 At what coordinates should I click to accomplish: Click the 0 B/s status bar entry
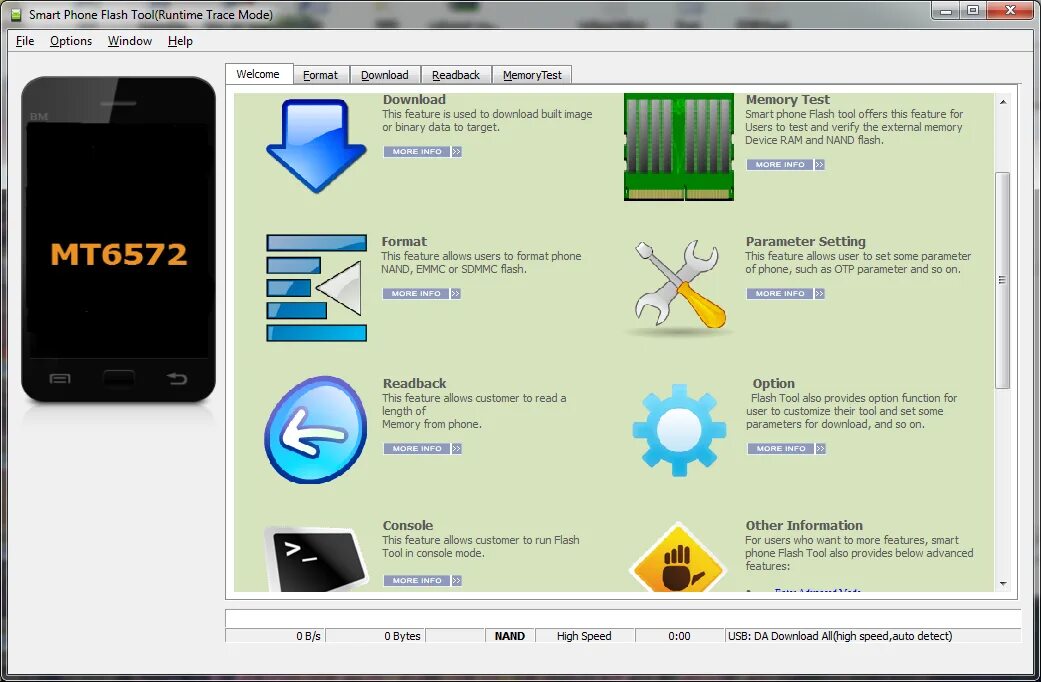[276, 636]
